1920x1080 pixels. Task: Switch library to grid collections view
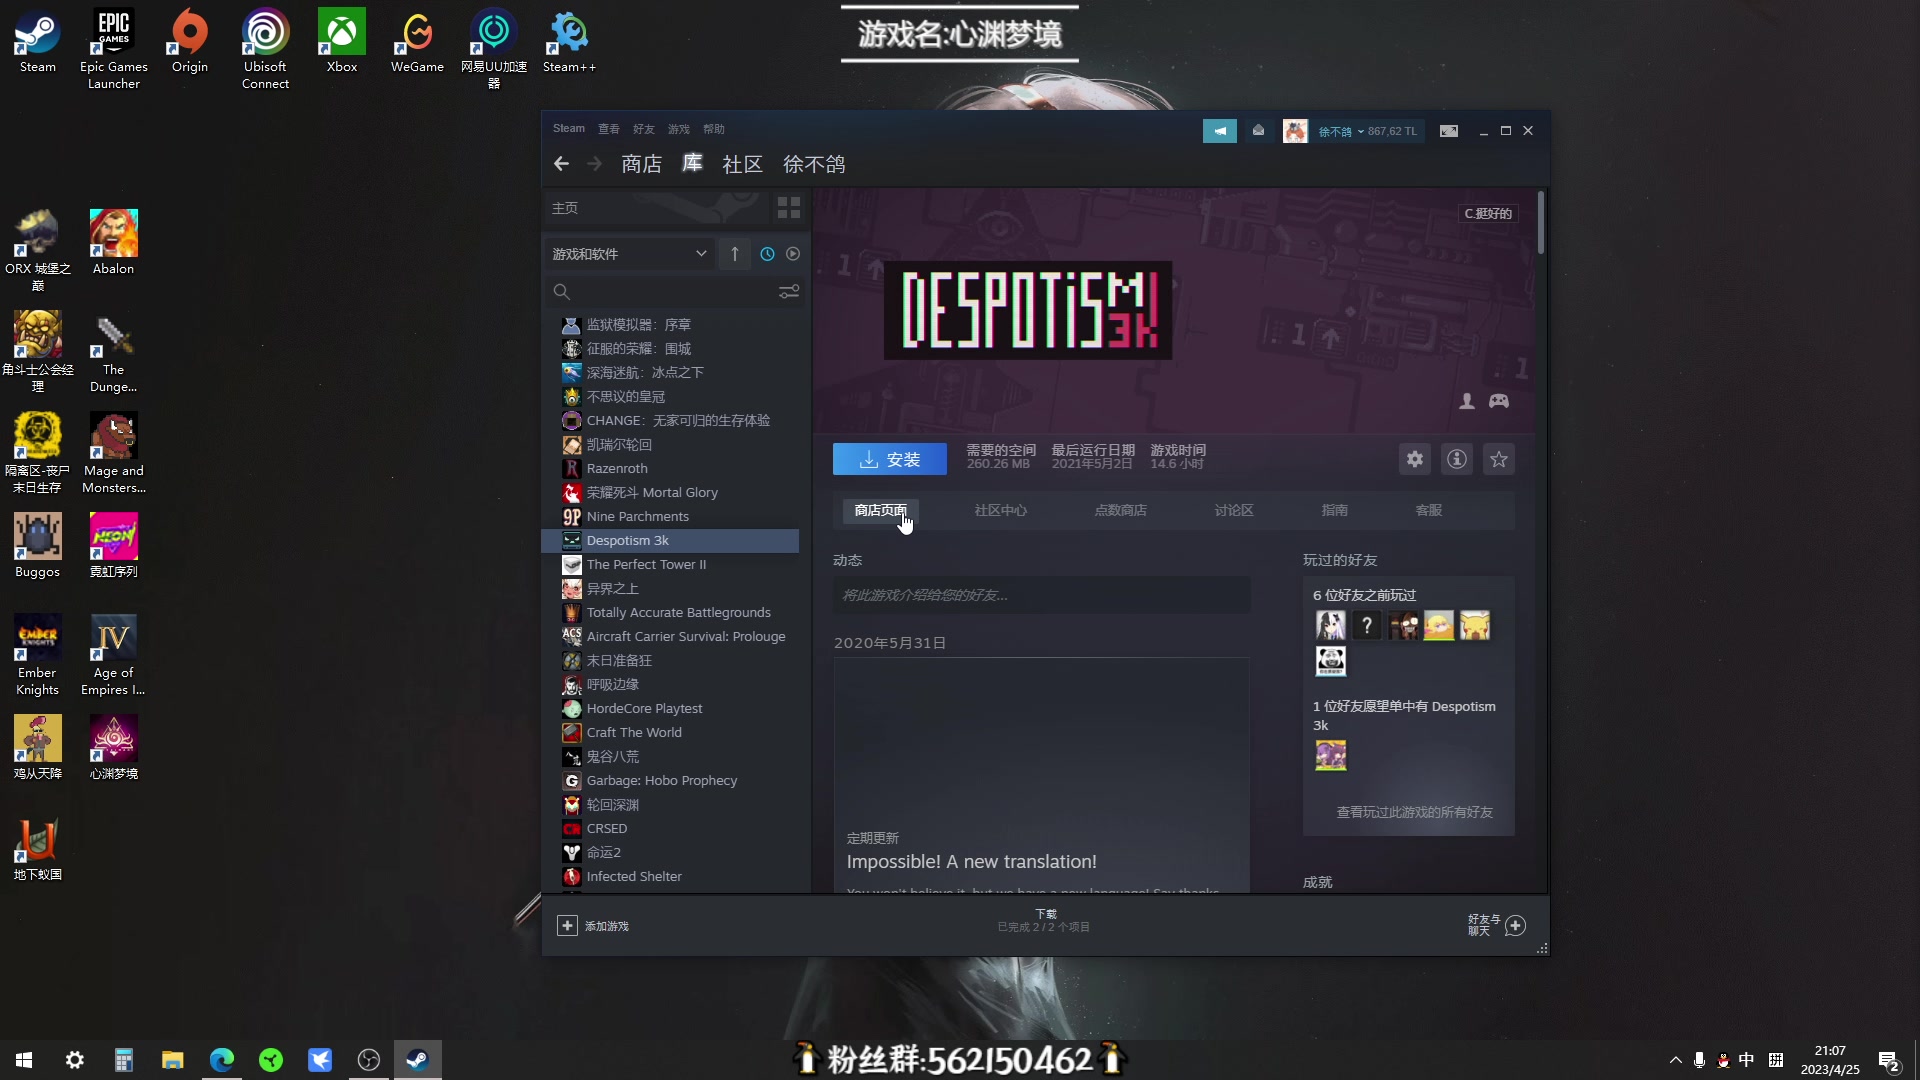(789, 208)
